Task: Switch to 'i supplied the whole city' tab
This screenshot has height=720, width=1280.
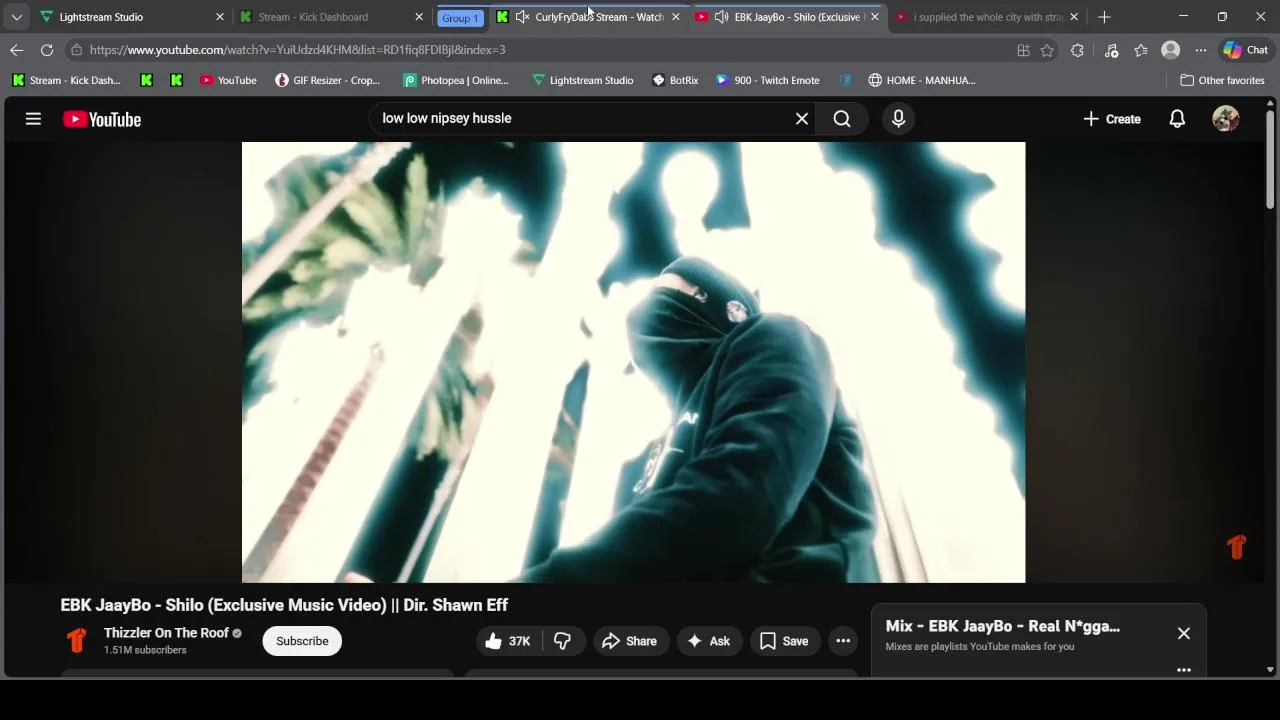Action: [x=987, y=17]
